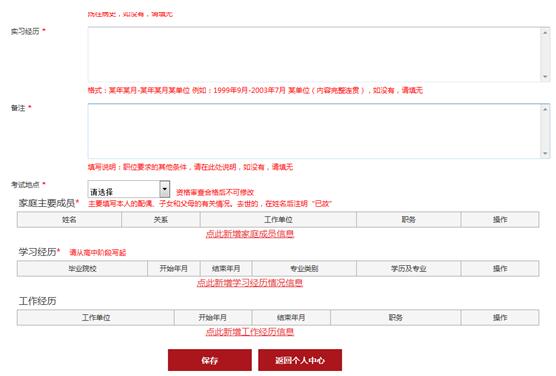The image size is (556, 376).
Task: Click the 姓名 column header in family table
Action: click(x=69, y=220)
